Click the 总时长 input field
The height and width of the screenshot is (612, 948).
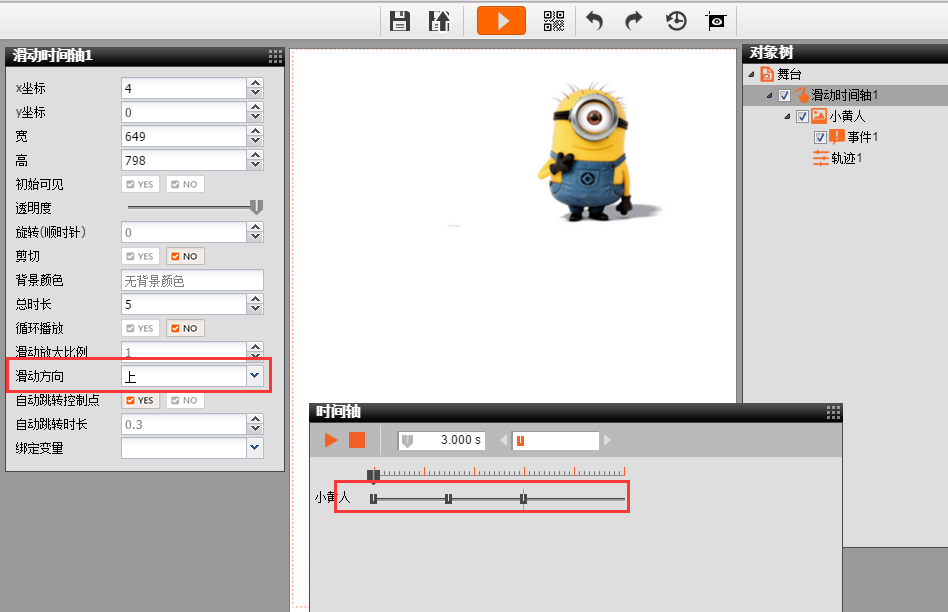point(184,304)
